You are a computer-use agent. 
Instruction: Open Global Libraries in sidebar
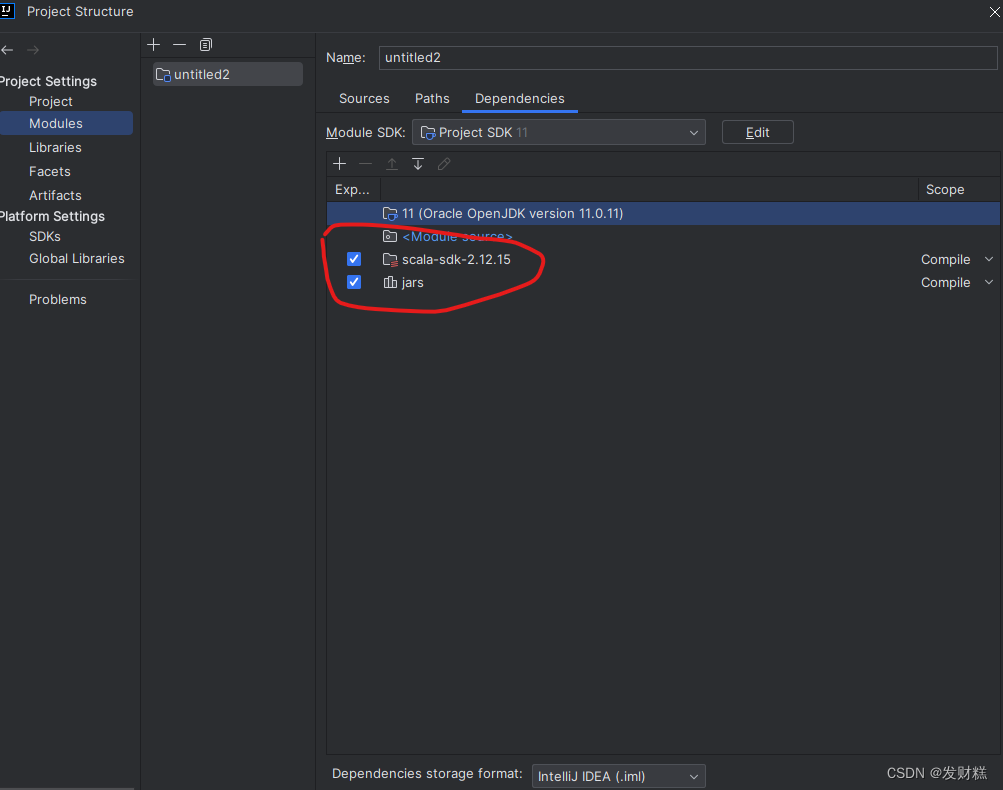[77, 258]
